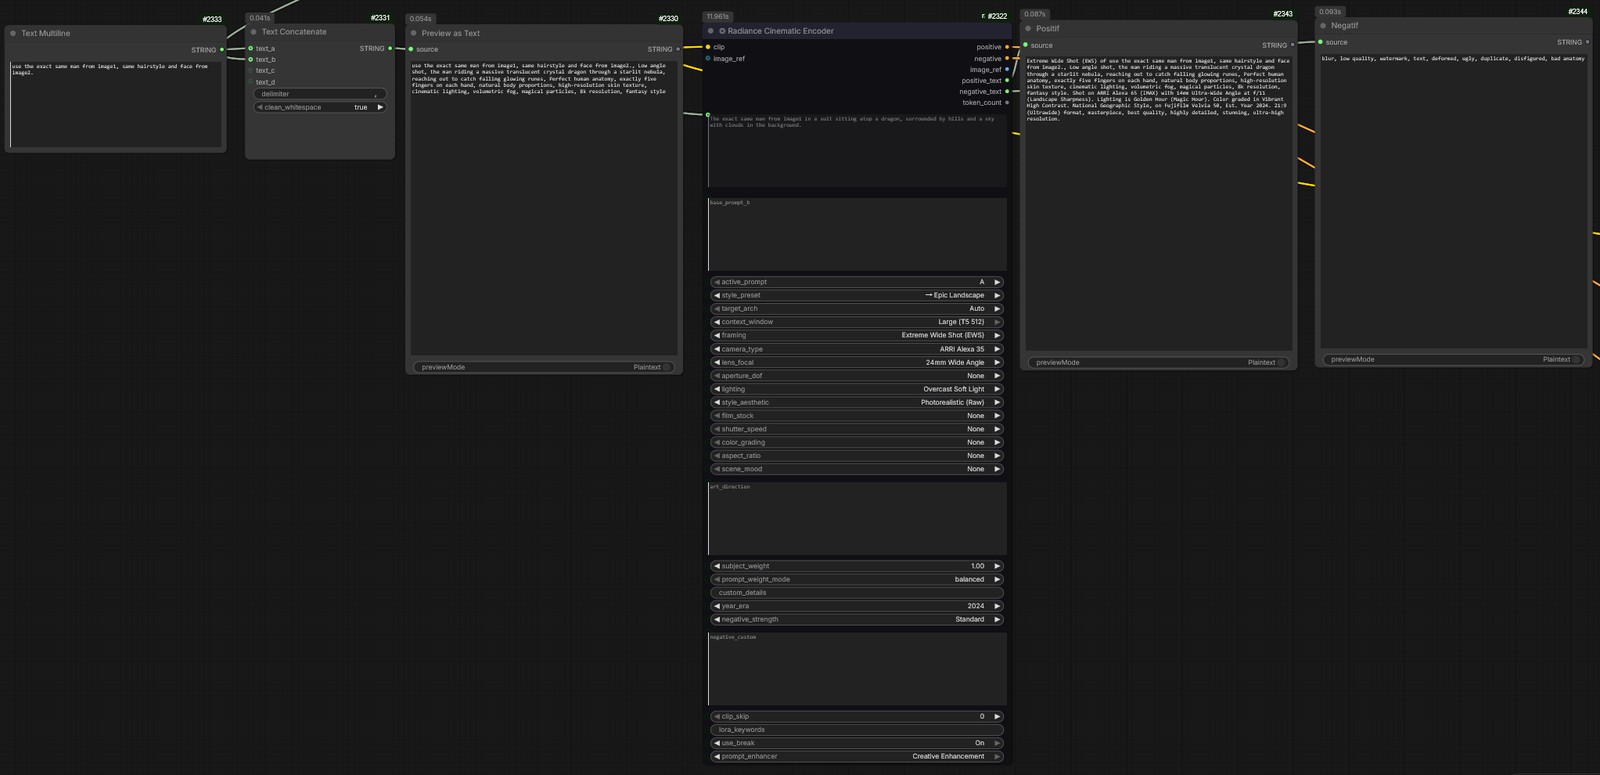Open the camera_type ARRI Alexa 35 selector
The height and width of the screenshot is (775, 1600).
pyautogui.click(x=856, y=349)
